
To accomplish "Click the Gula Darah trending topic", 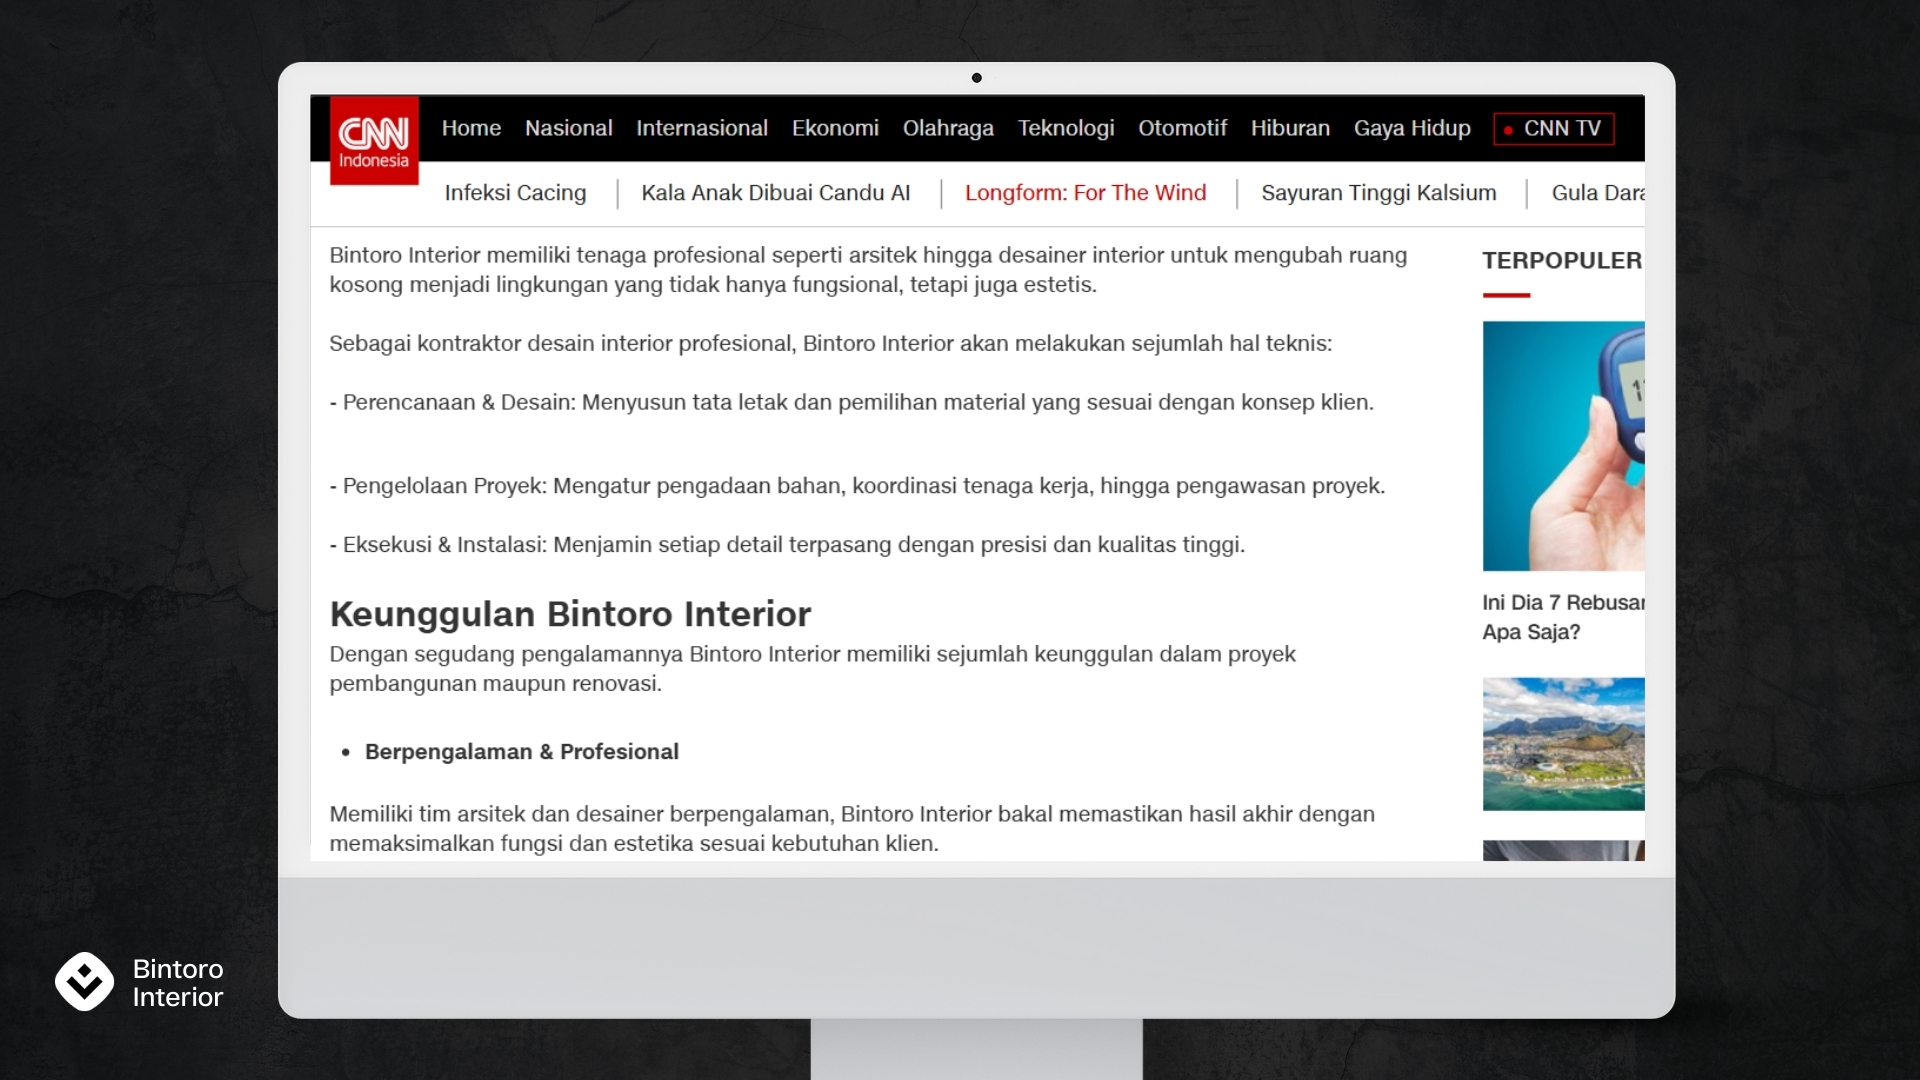I will click(x=1596, y=193).
